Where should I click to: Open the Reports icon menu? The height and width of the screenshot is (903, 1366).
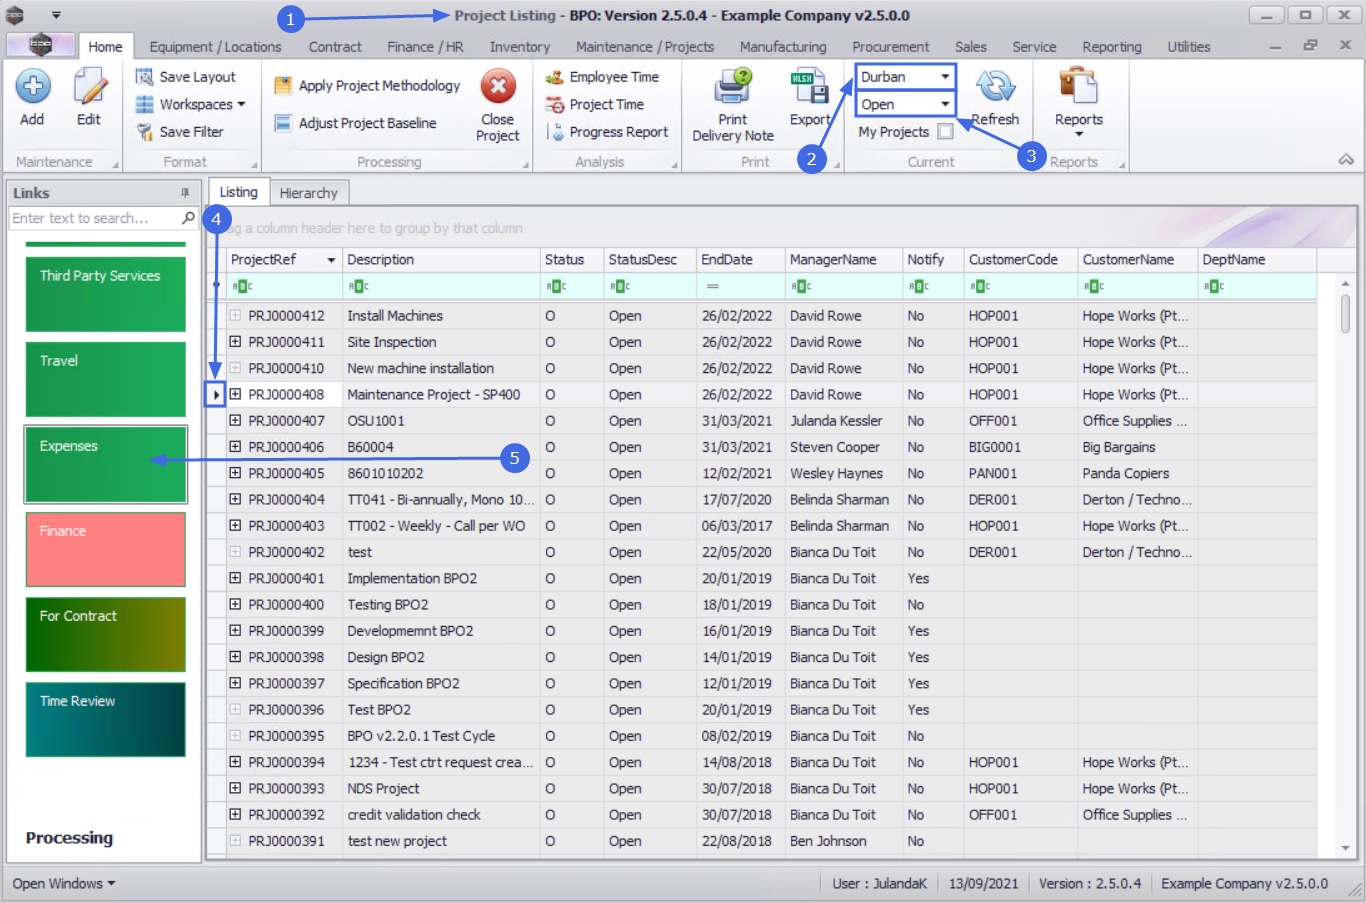tap(1078, 88)
